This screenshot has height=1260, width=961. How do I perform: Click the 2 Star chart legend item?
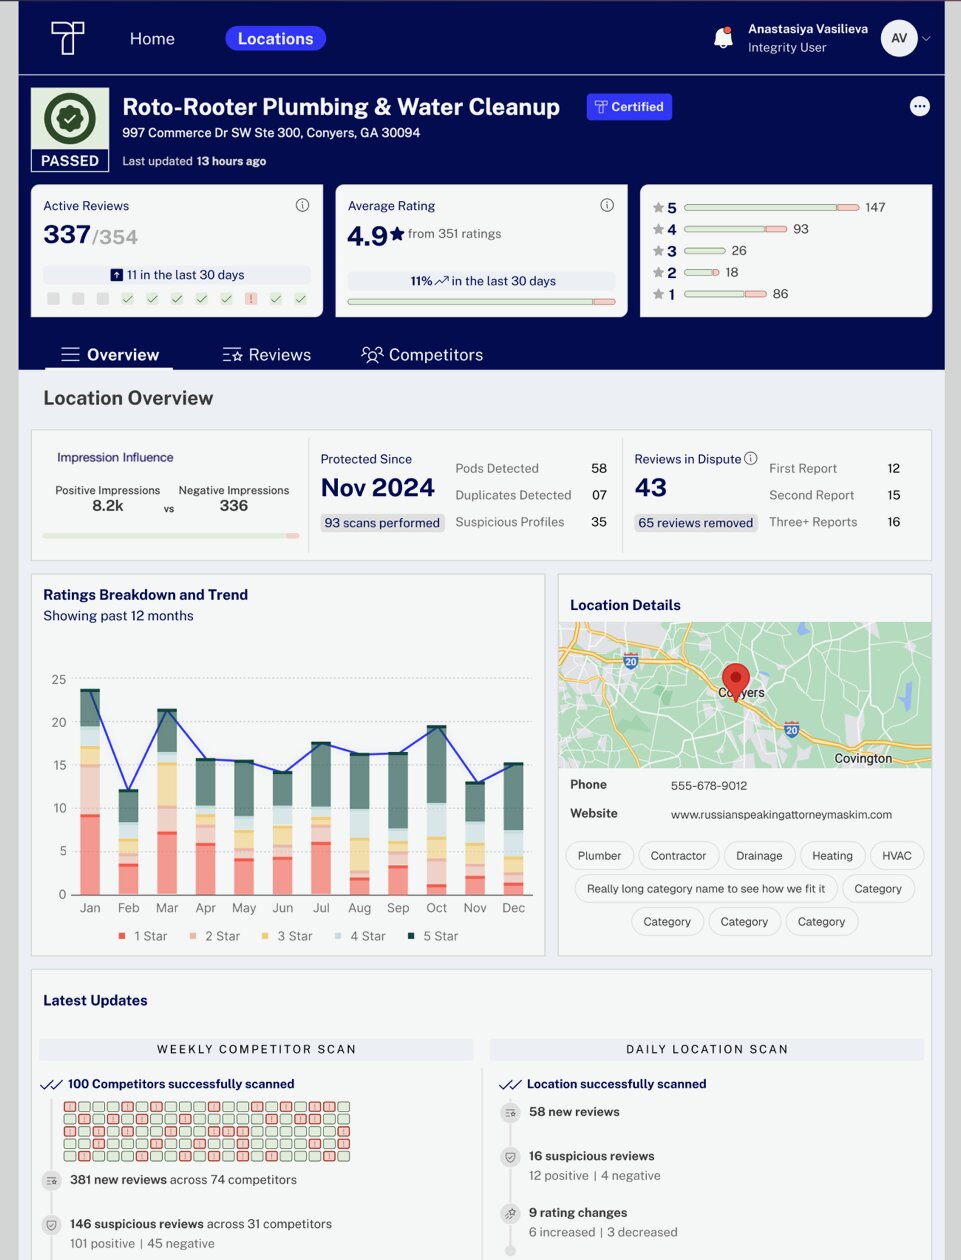pyautogui.click(x=214, y=937)
